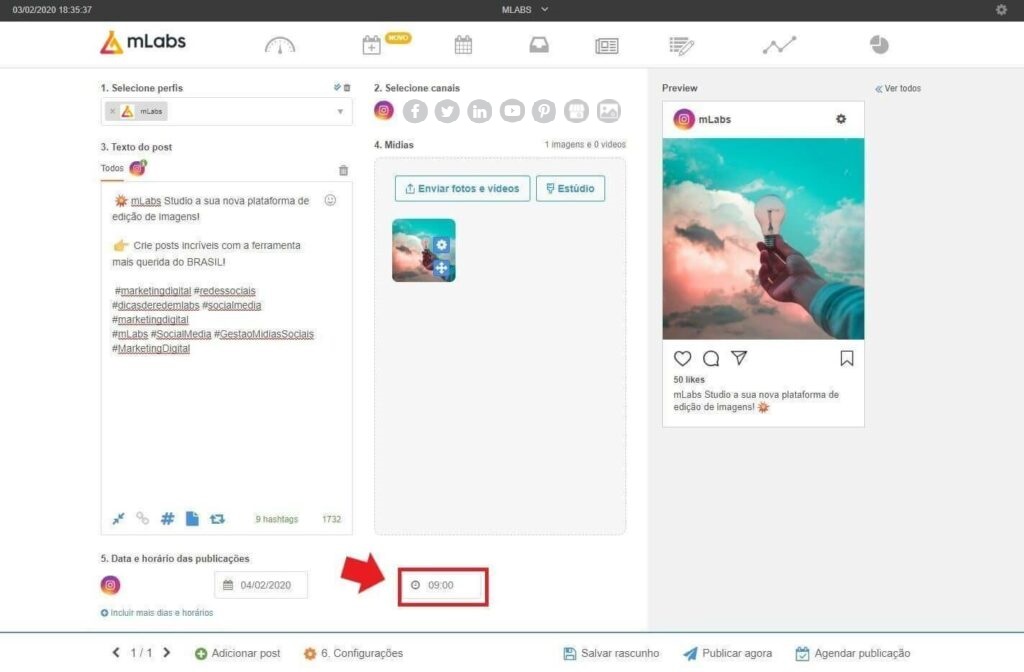
Task: Open the line chart analytics icon
Action: 779,45
